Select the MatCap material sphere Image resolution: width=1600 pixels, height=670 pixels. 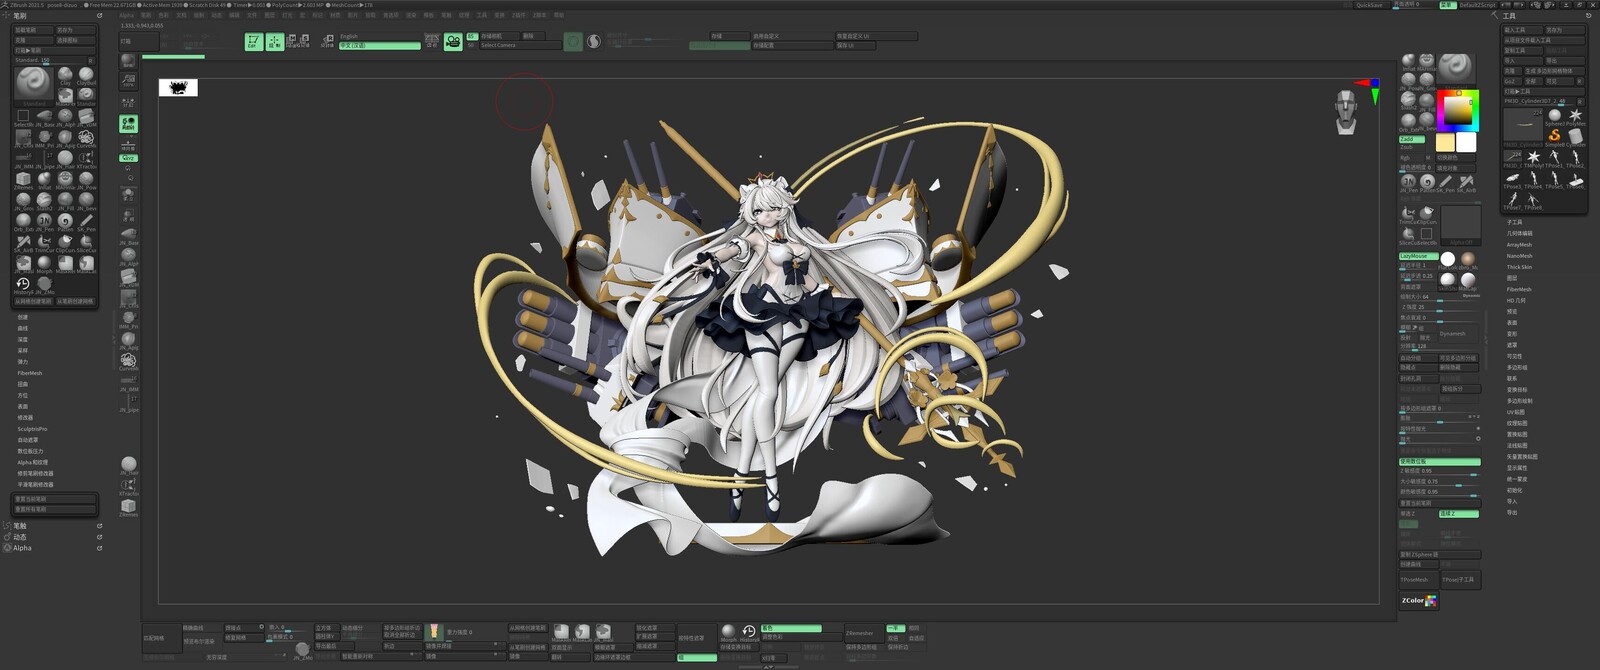(1468, 282)
